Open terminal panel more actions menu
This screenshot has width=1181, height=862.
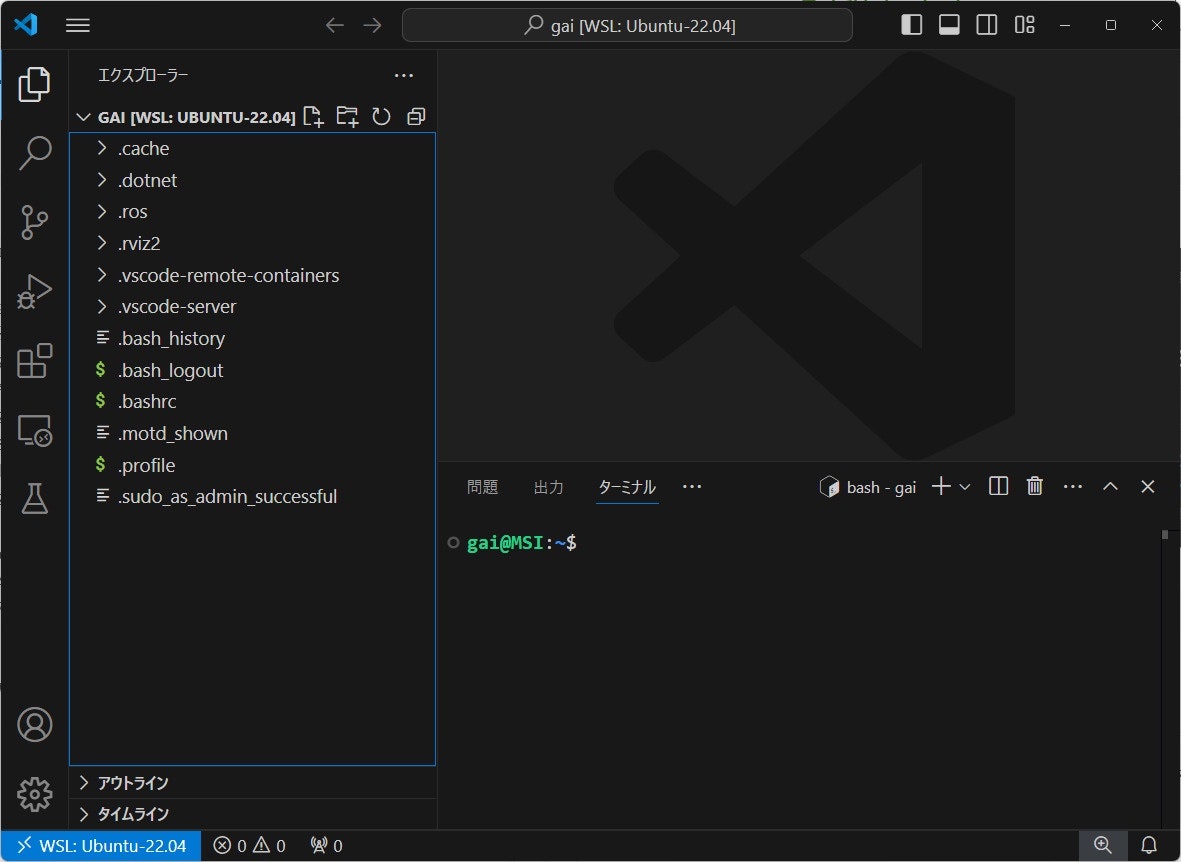tap(1073, 487)
